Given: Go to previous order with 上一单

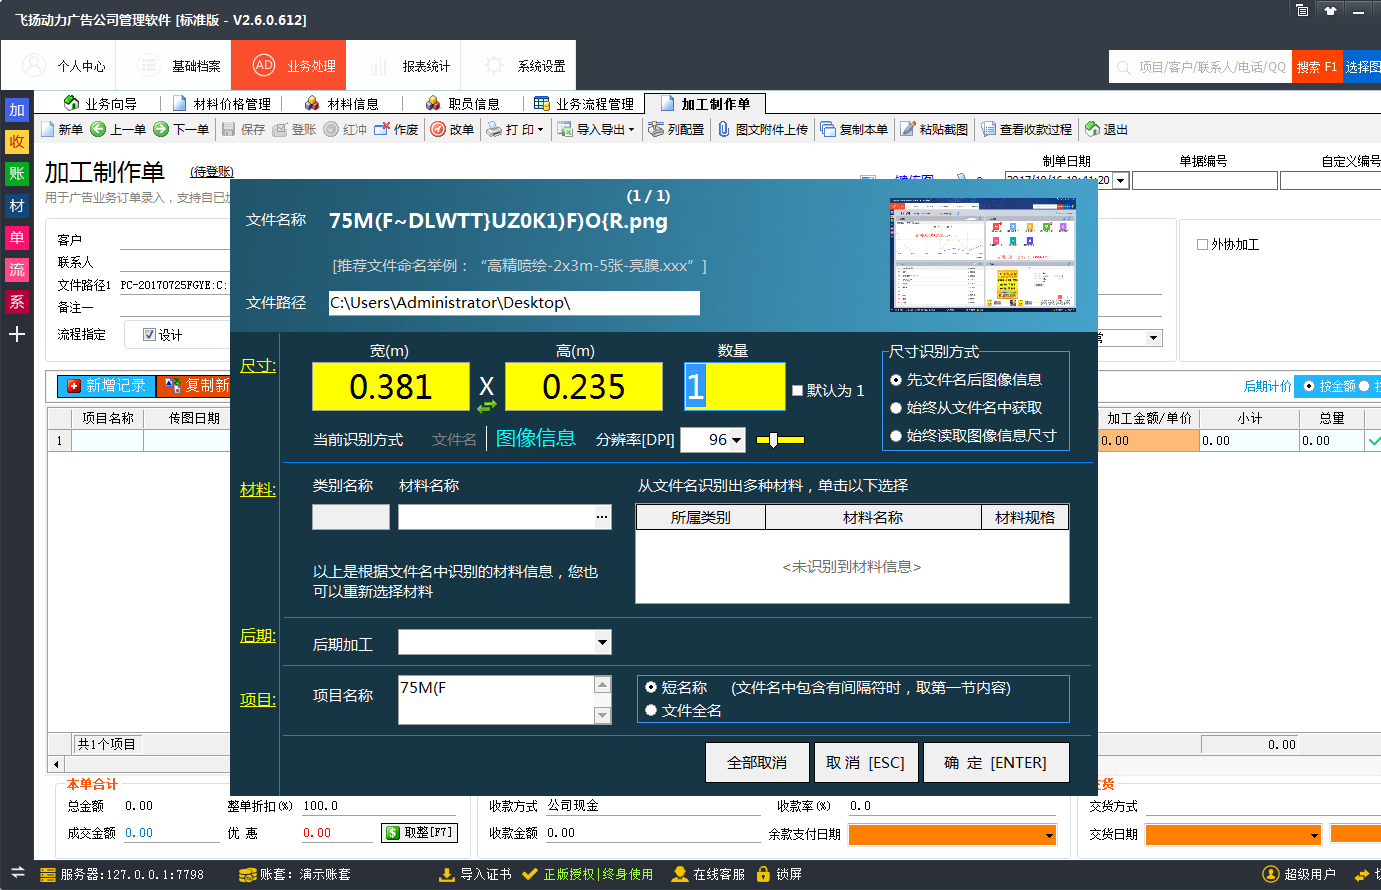Looking at the screenshot, I should coord(98,130).
